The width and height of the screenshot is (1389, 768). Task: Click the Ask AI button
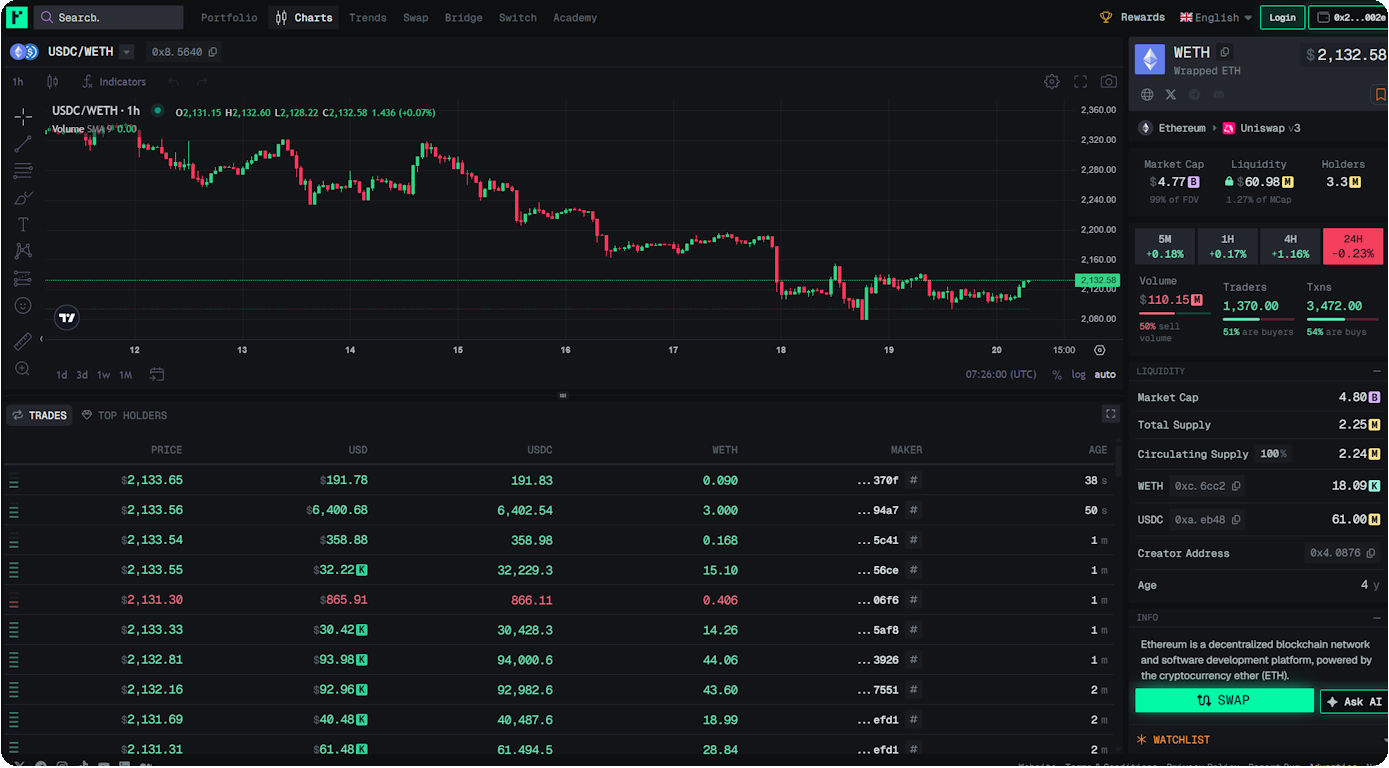1355,701
